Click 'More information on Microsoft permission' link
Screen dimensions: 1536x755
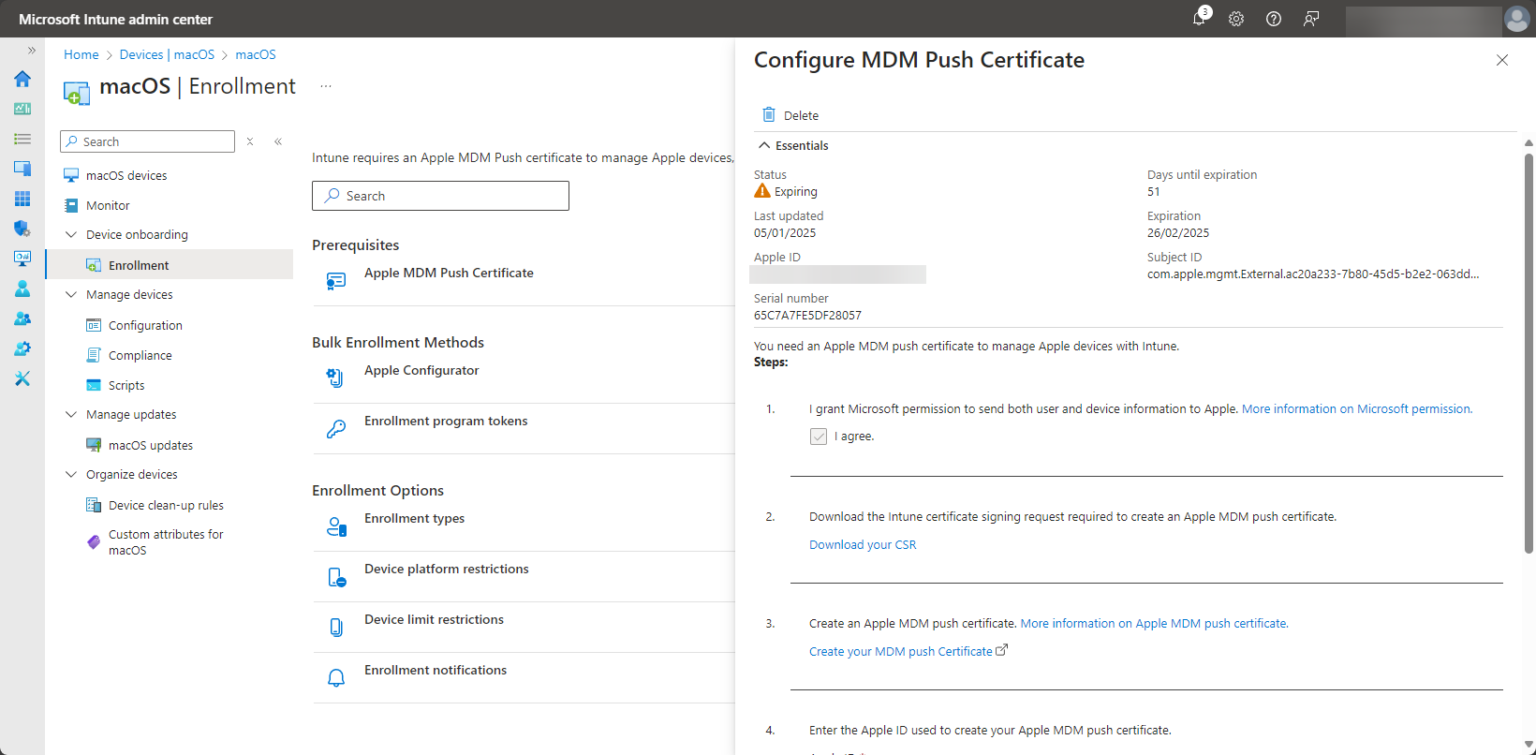pos(1357,409)
